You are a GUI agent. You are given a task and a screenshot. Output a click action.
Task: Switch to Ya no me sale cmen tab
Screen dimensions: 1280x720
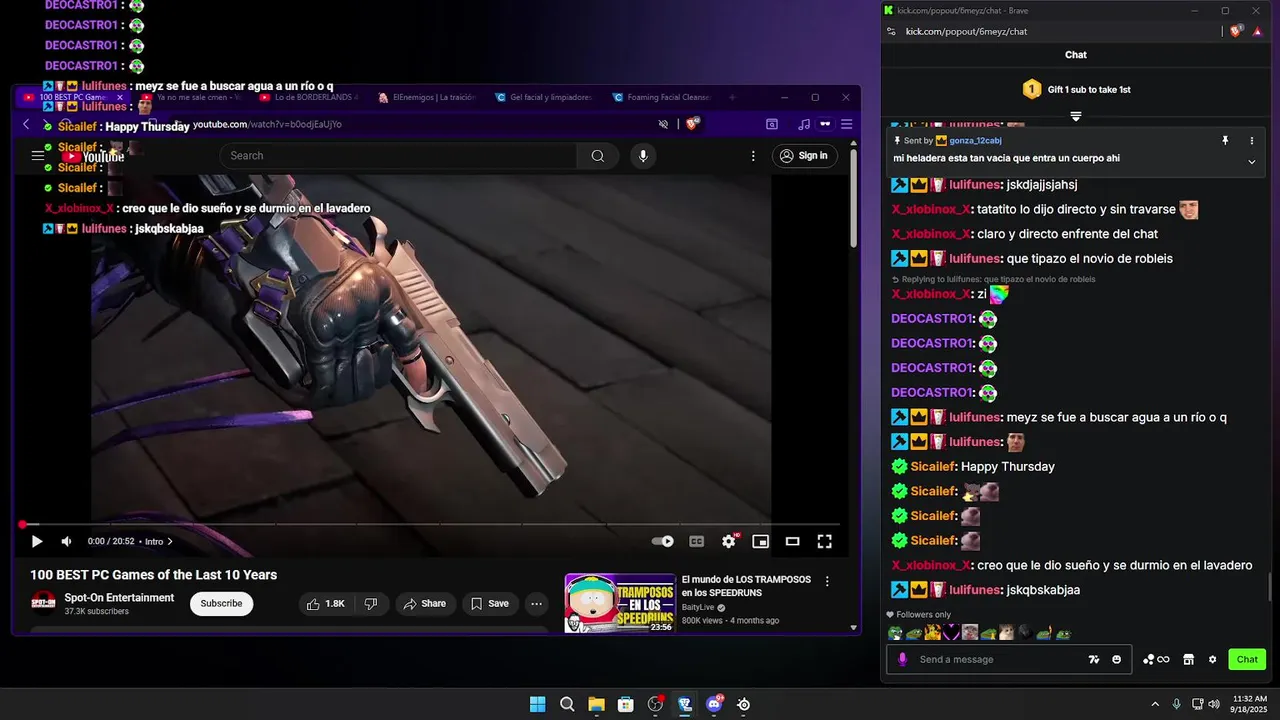tap(190, 97)
